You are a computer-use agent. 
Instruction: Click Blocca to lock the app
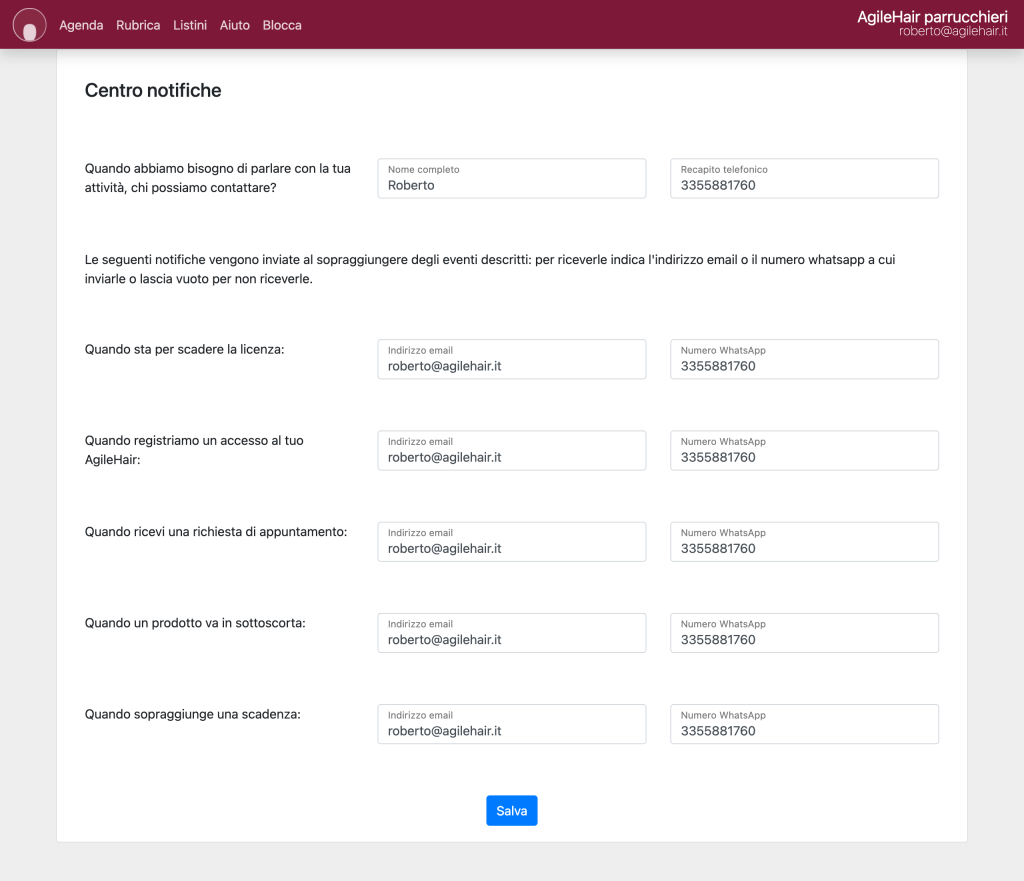[x=282, y=25]
